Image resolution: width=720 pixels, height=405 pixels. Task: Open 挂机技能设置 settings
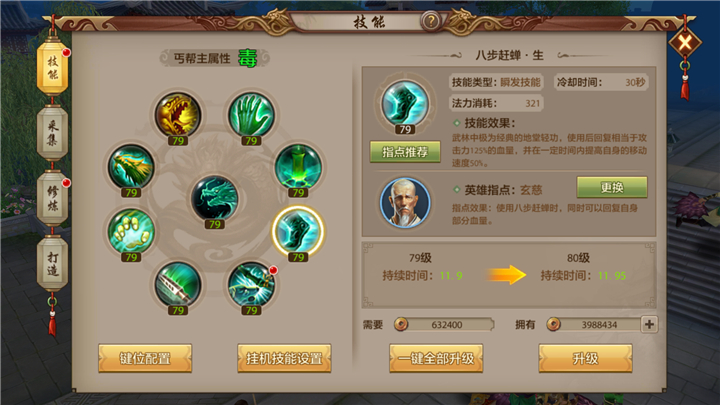coord(284,358)
